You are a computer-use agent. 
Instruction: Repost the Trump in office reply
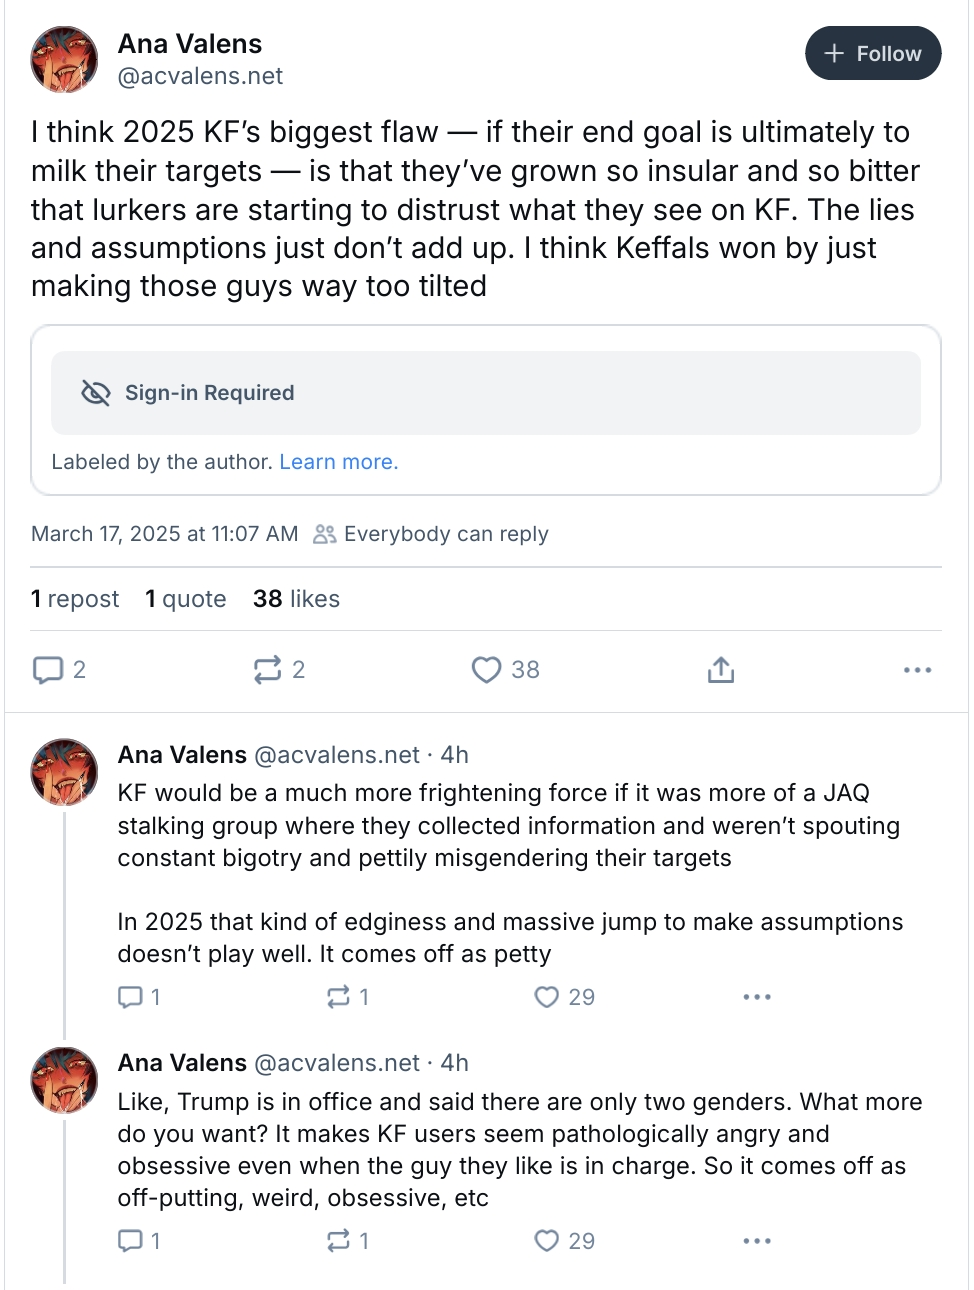tap(338, 1241)
